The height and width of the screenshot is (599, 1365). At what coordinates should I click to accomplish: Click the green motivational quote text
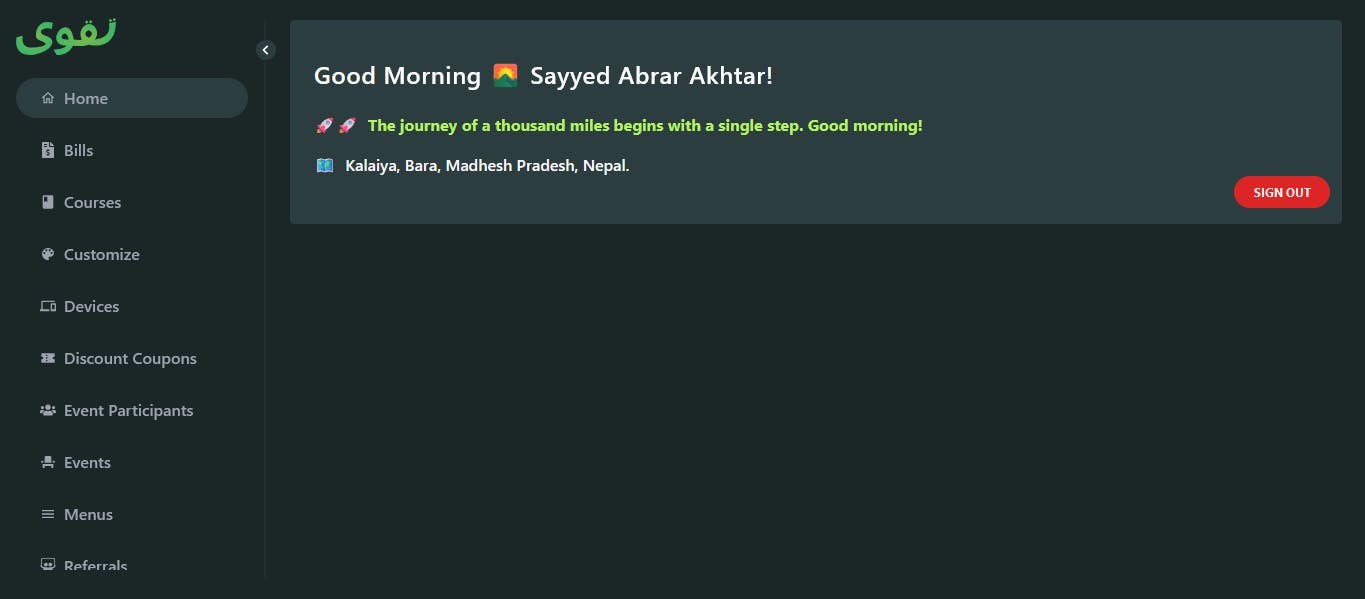[644, 126]
